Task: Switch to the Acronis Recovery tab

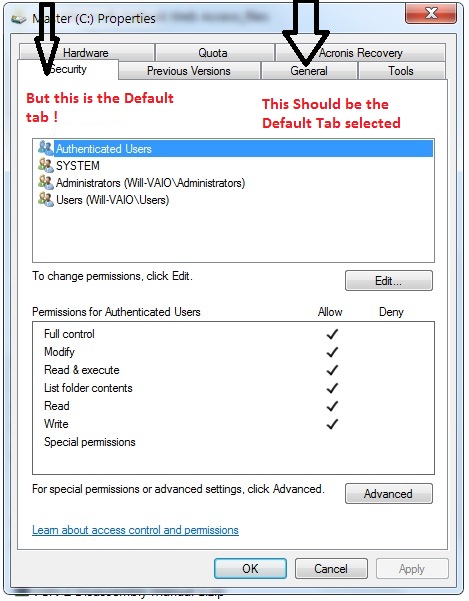Action: coord(360,53)
